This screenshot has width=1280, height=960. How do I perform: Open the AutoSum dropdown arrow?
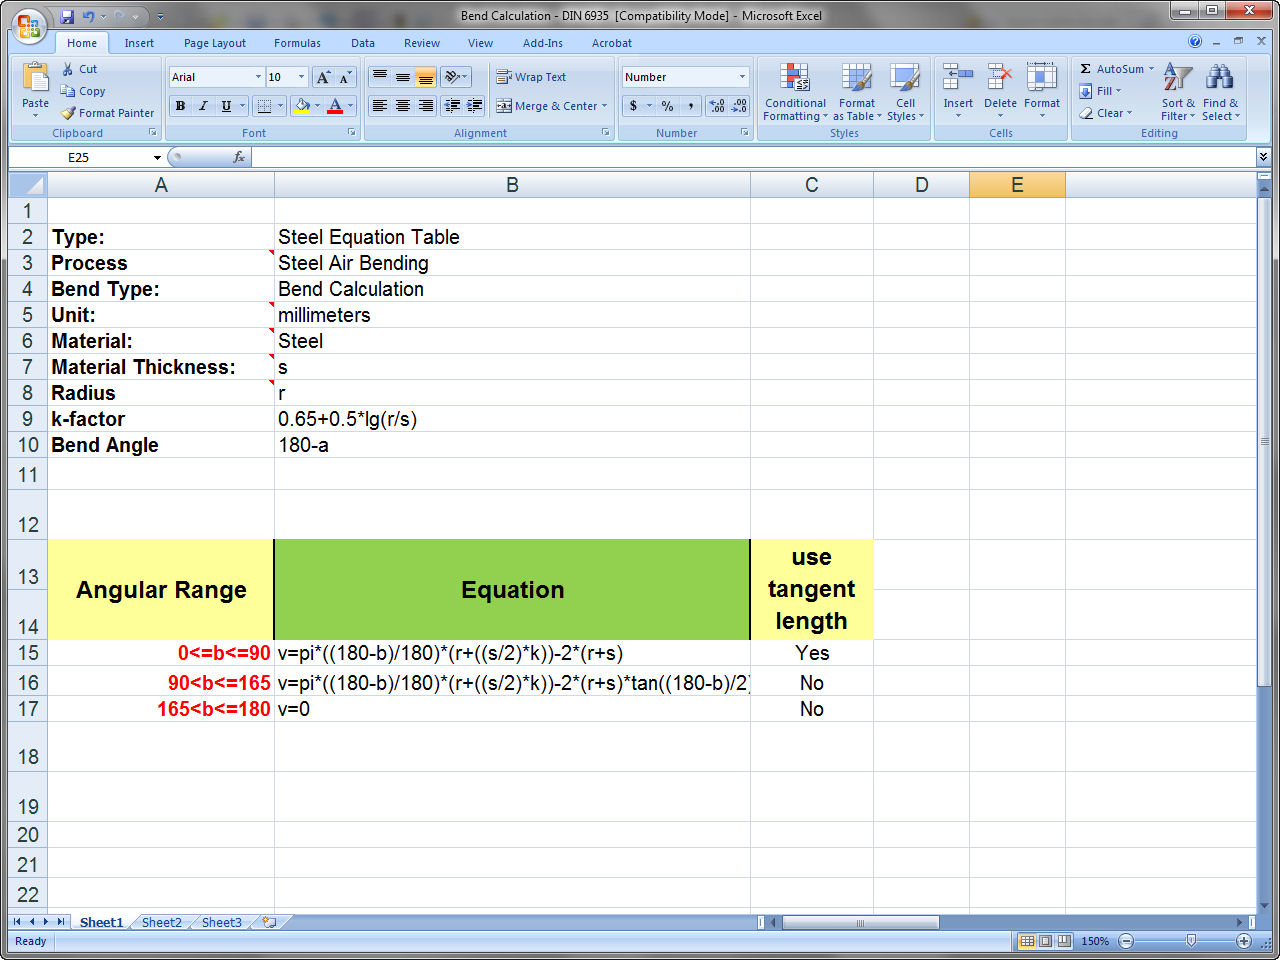[1151, 69]
